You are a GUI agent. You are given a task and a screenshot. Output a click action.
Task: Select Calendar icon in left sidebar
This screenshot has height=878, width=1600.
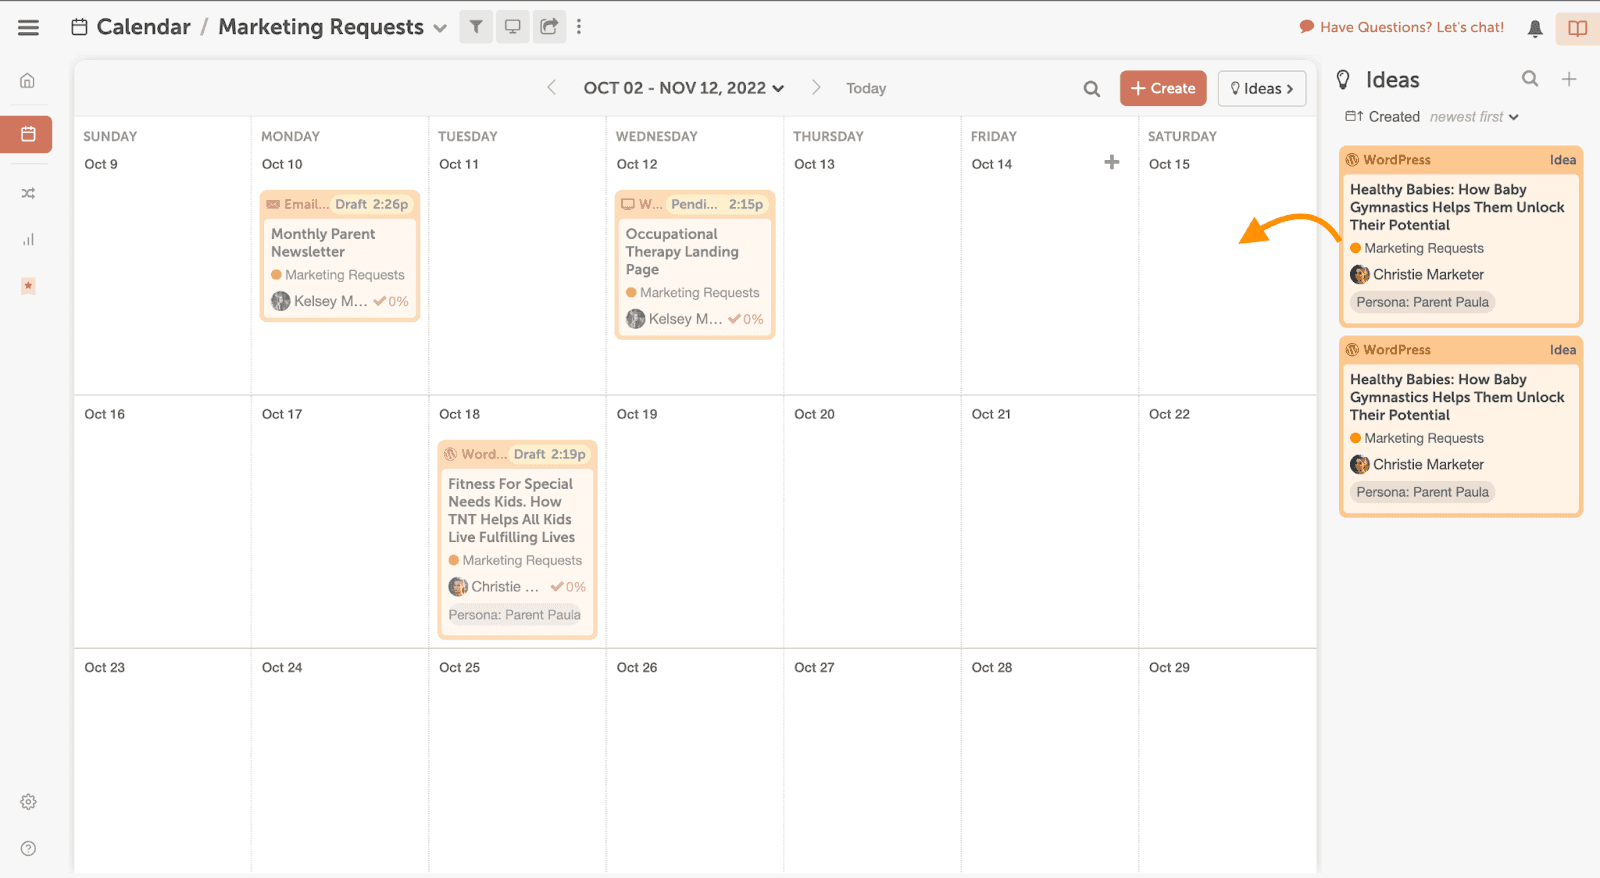pyautogui.click(x=28, y=134)
